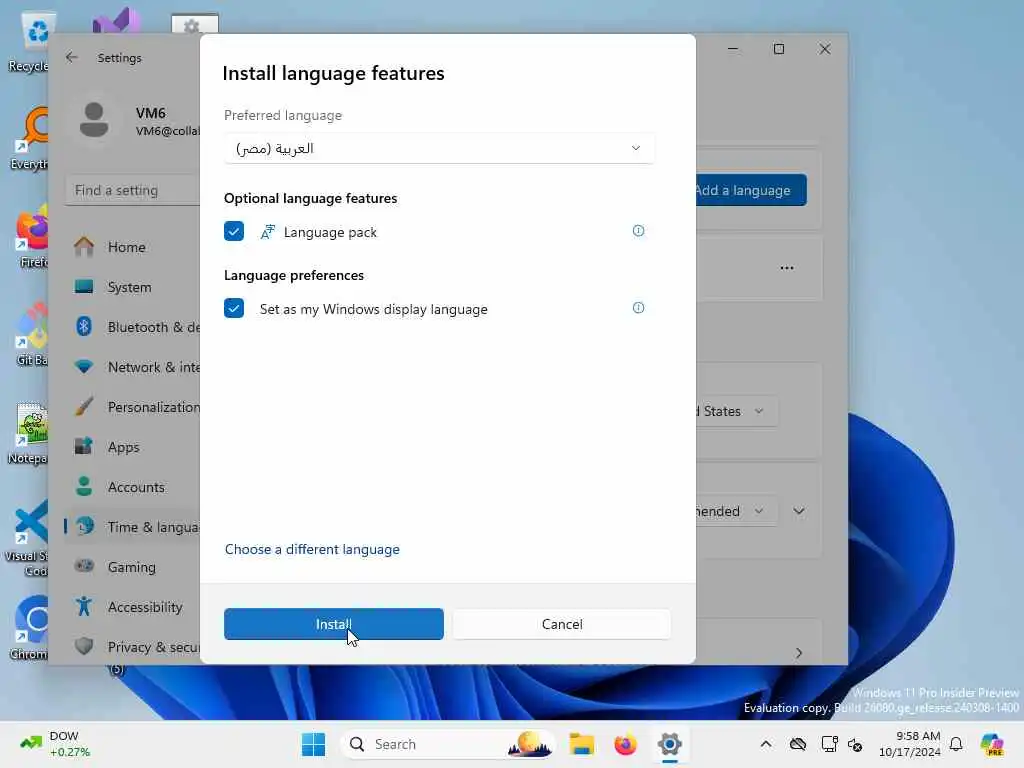This screenshot has height=768, width=1024.
Task: Open the country States dropdown
Action: 737,411
